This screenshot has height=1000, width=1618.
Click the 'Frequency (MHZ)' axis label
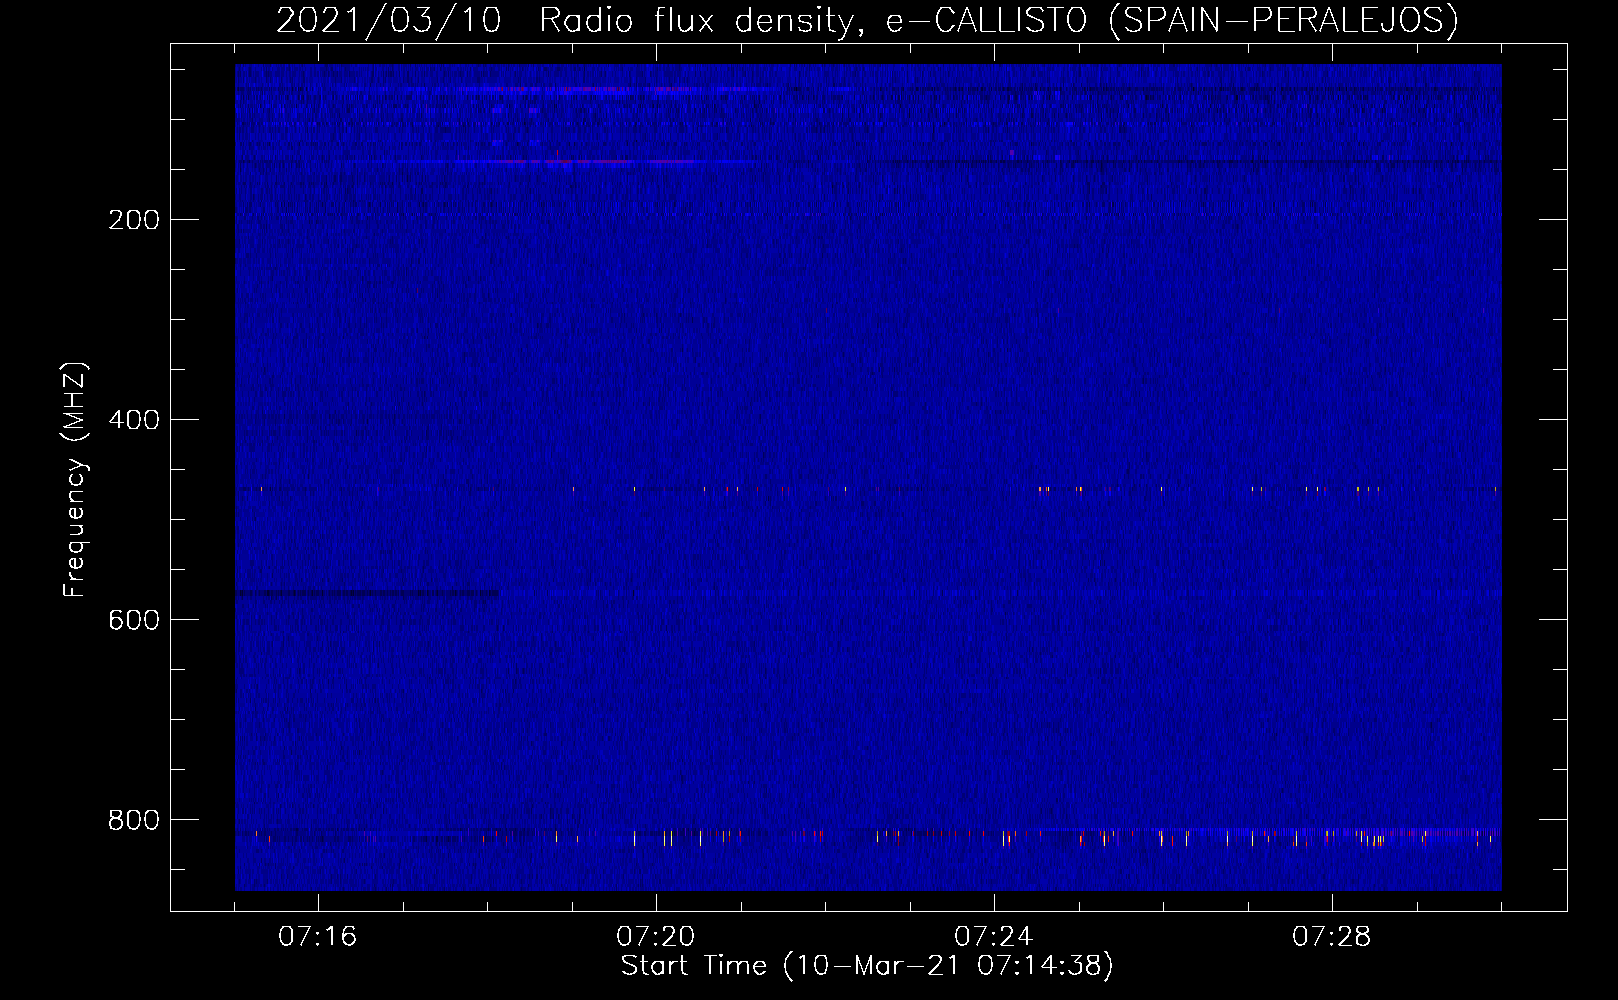click(x=75, y=480)
